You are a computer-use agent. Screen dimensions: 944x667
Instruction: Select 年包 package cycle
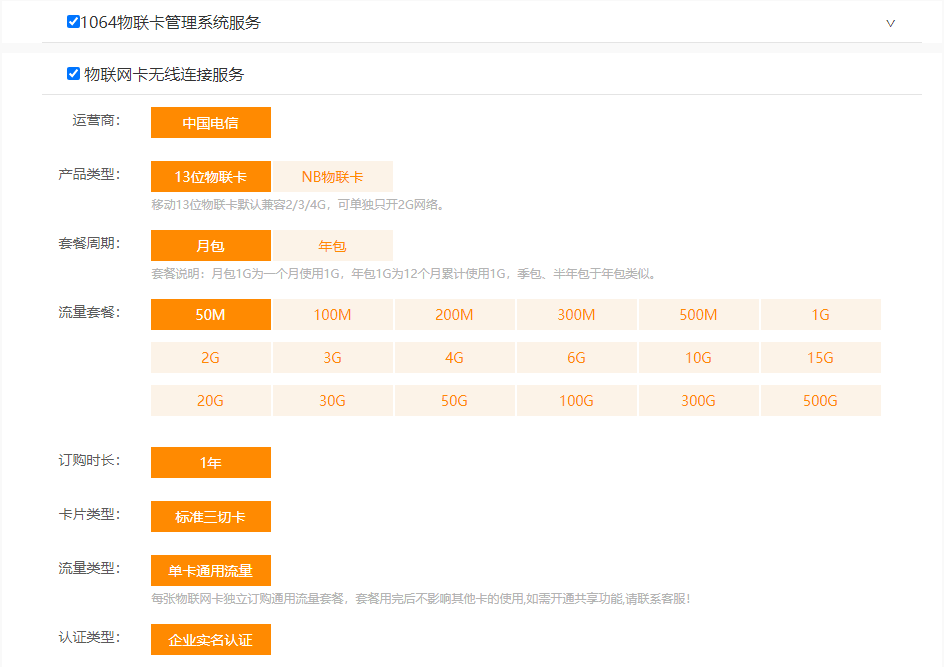333,246
